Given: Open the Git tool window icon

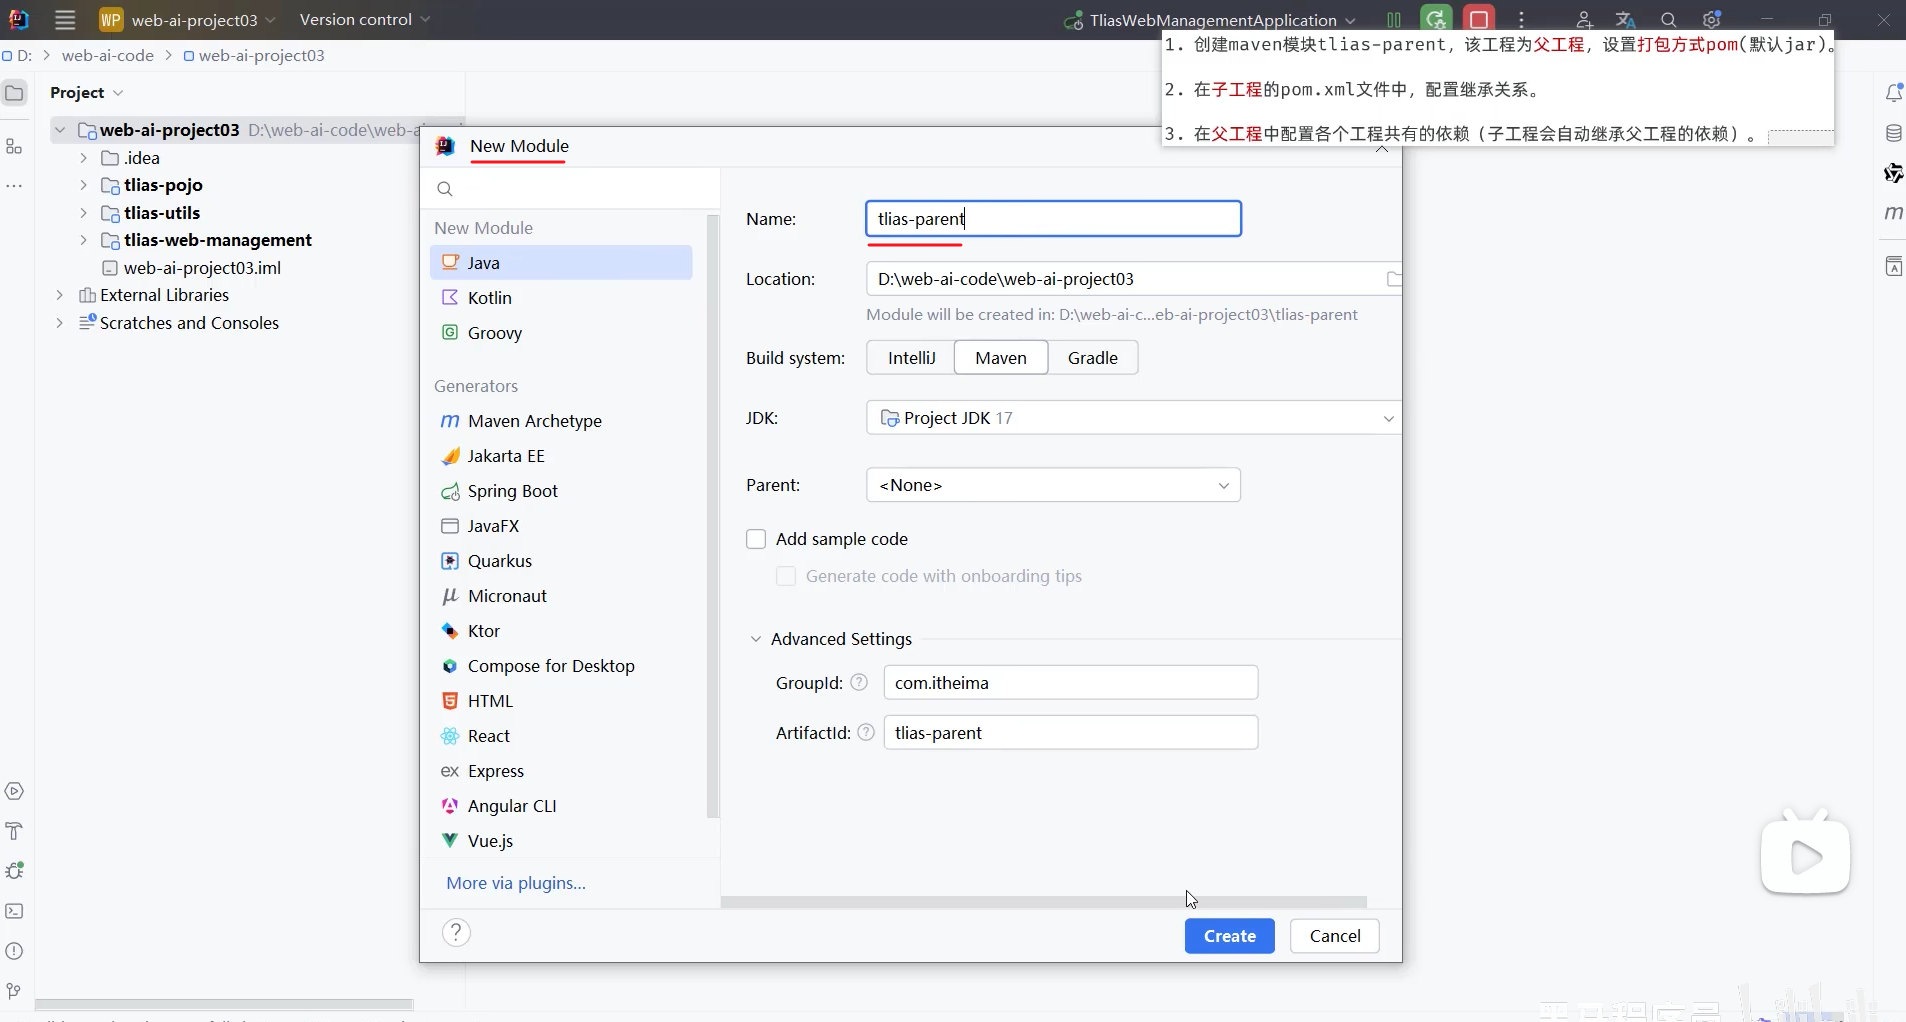Looking at the screenshot, I should 14,991.
